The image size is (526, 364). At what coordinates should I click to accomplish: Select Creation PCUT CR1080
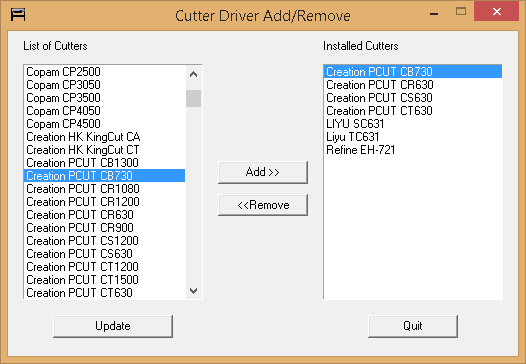[104, 189]
